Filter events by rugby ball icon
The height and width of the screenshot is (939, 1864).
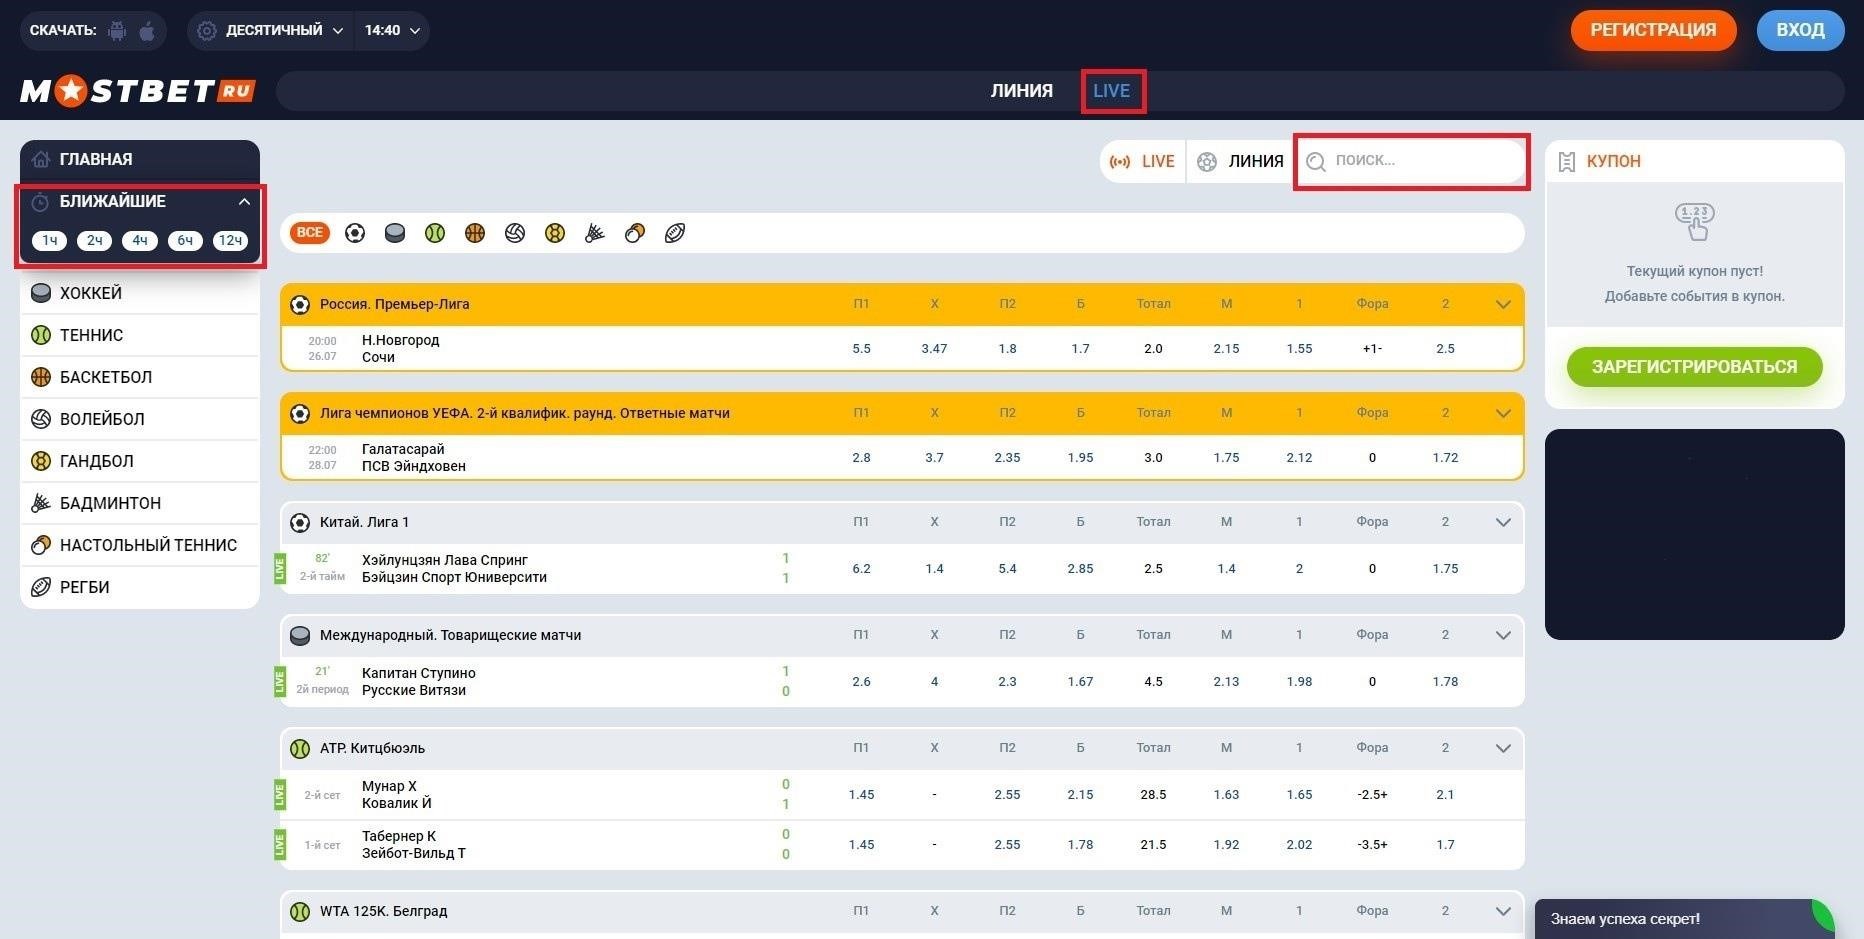point(675,233)
